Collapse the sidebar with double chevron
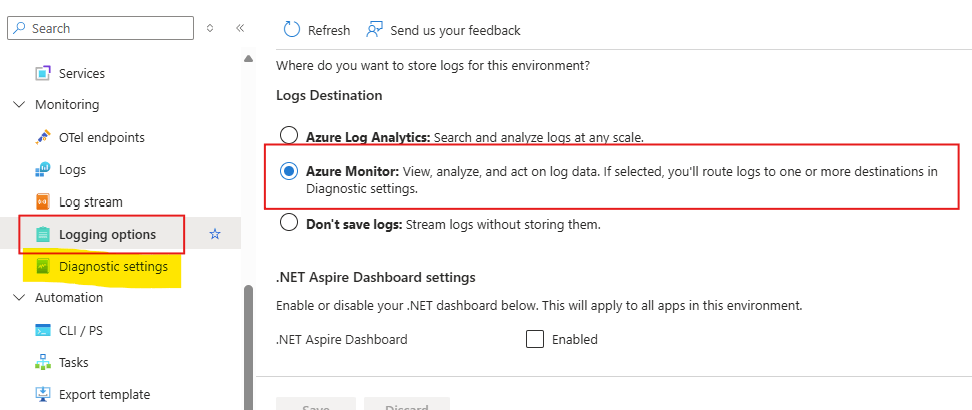The image size is (972, 410). pos(240,28)
